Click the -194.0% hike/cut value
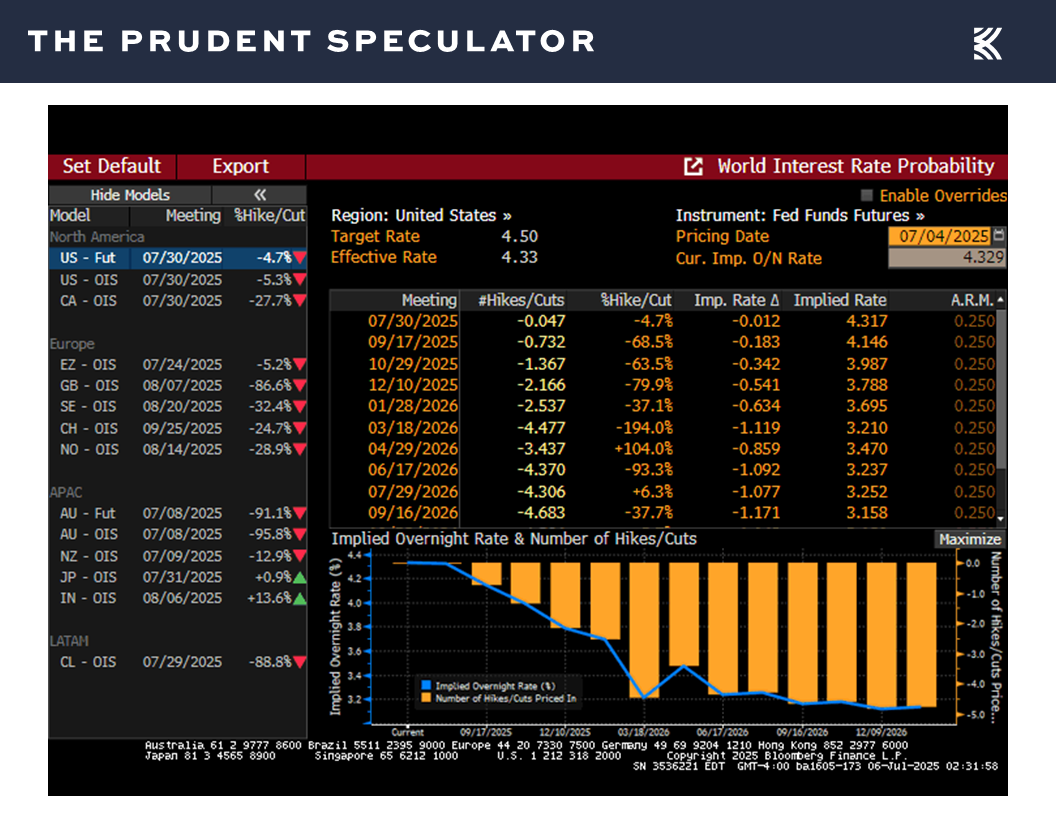This screenshot has height=816, width=1056. [644, 428]
